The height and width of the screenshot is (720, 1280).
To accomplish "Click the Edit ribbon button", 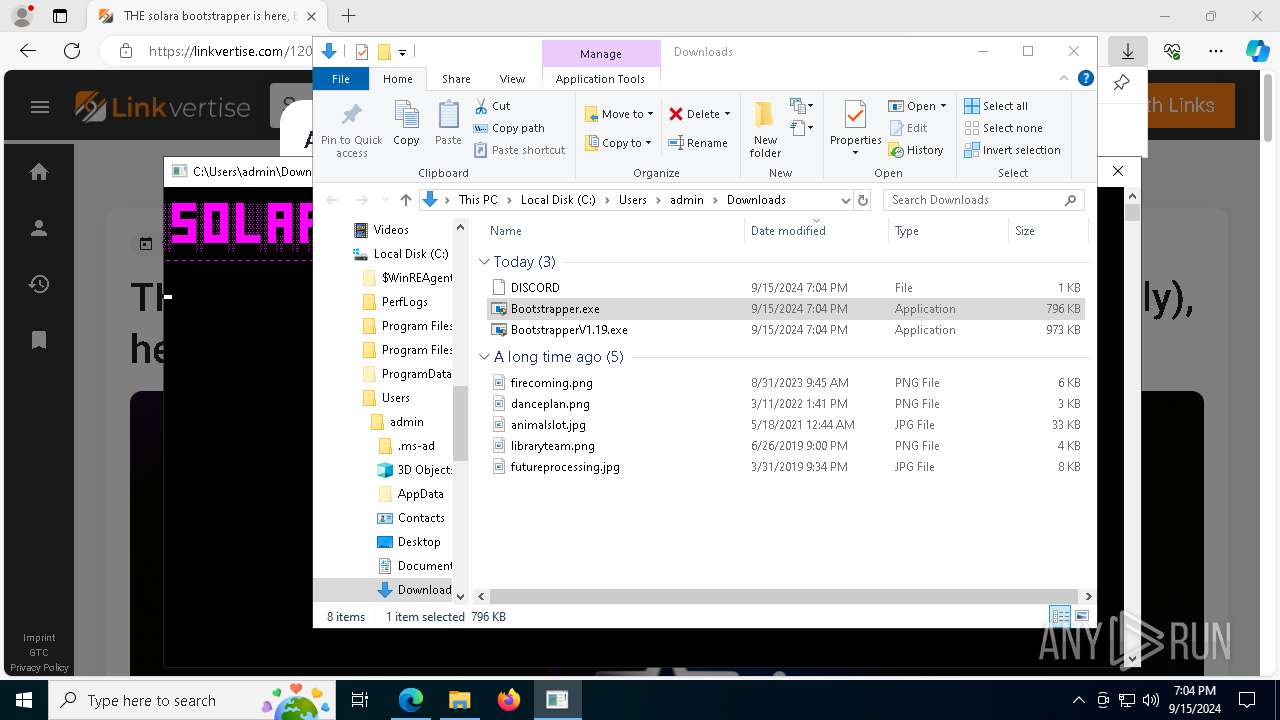I will coord(908,128).
